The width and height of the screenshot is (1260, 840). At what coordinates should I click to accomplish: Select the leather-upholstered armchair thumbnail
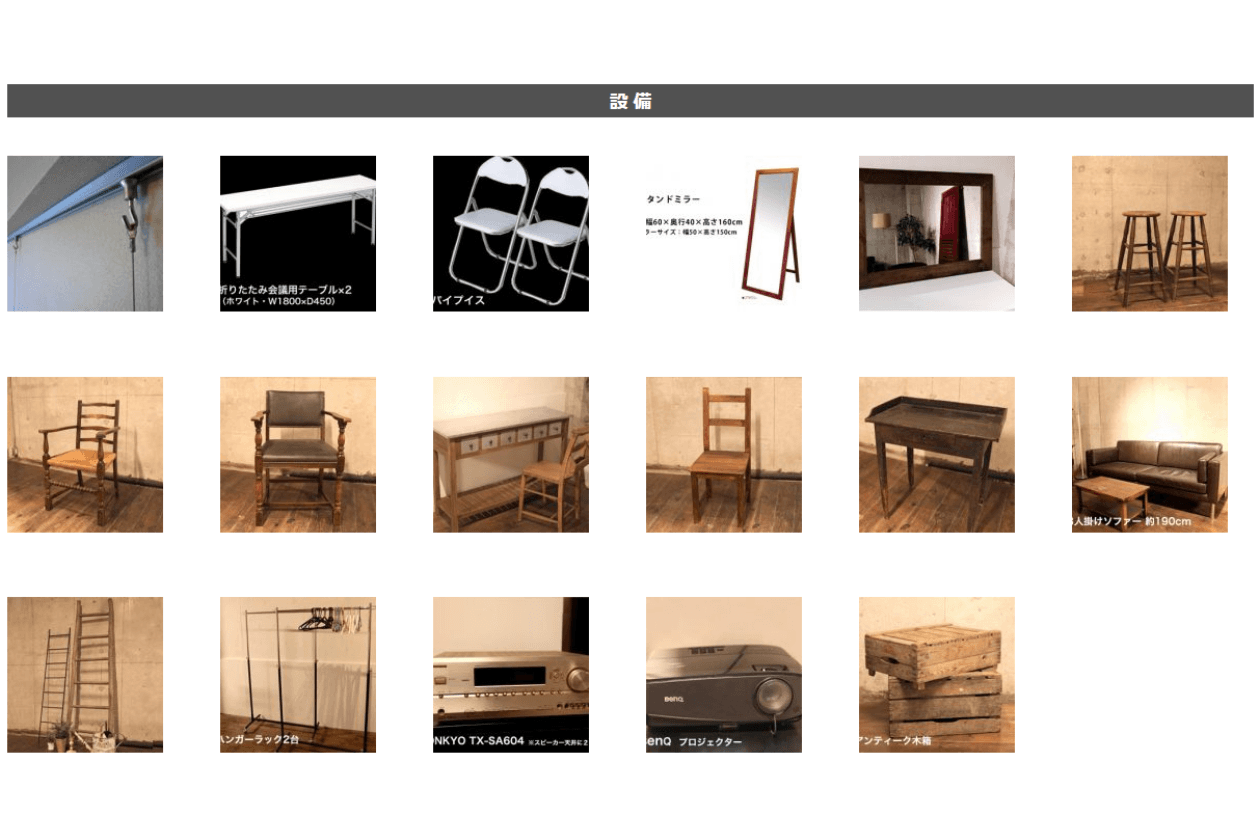click(298, 455)
